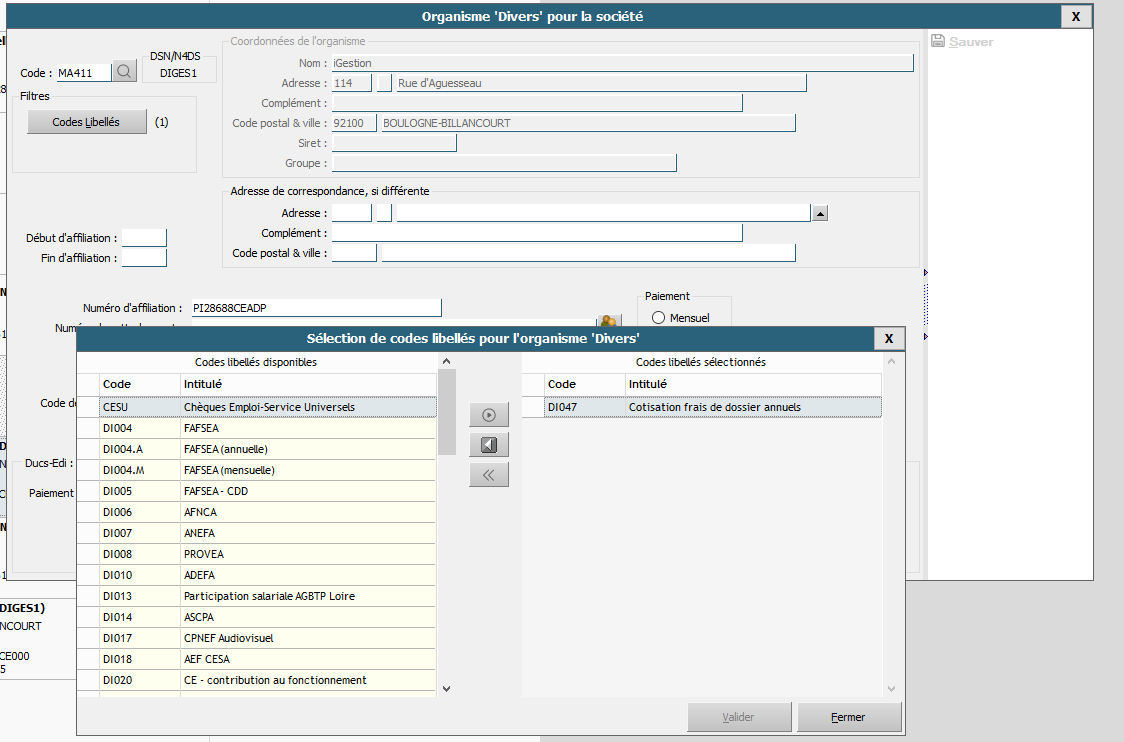Click the Code column header in selected codes
This screenshot has height=742, width=1124.
tap(584, 384)
